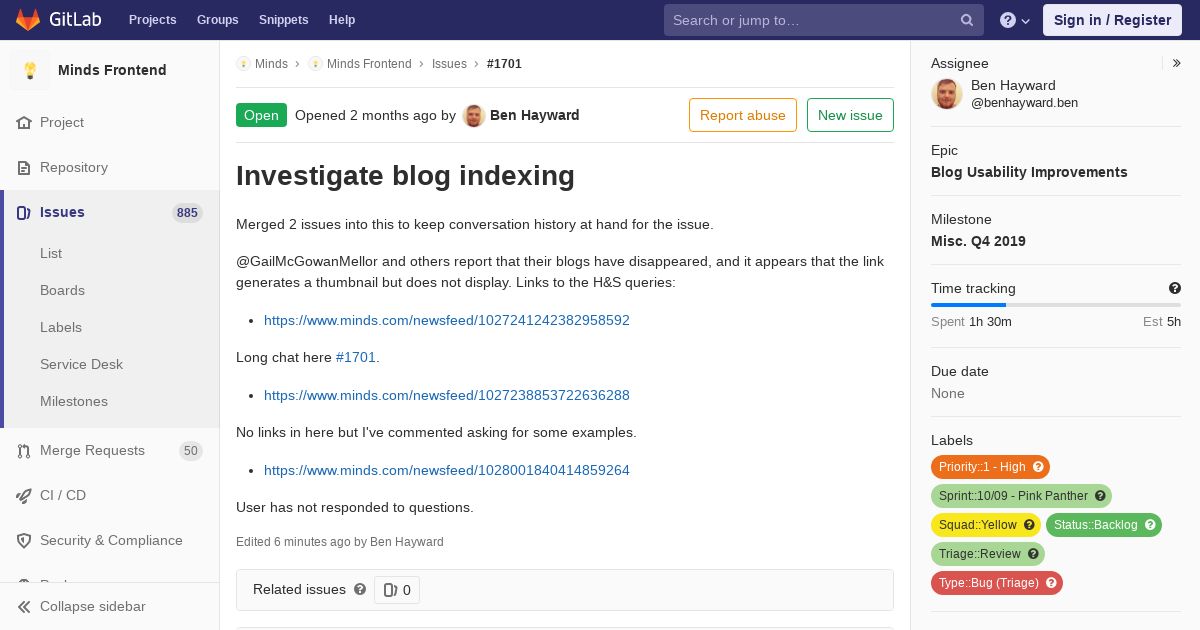The width and height of the screenshot is (1200, 630).
Task: Click the New issue button
Action: tap(850, 115)
